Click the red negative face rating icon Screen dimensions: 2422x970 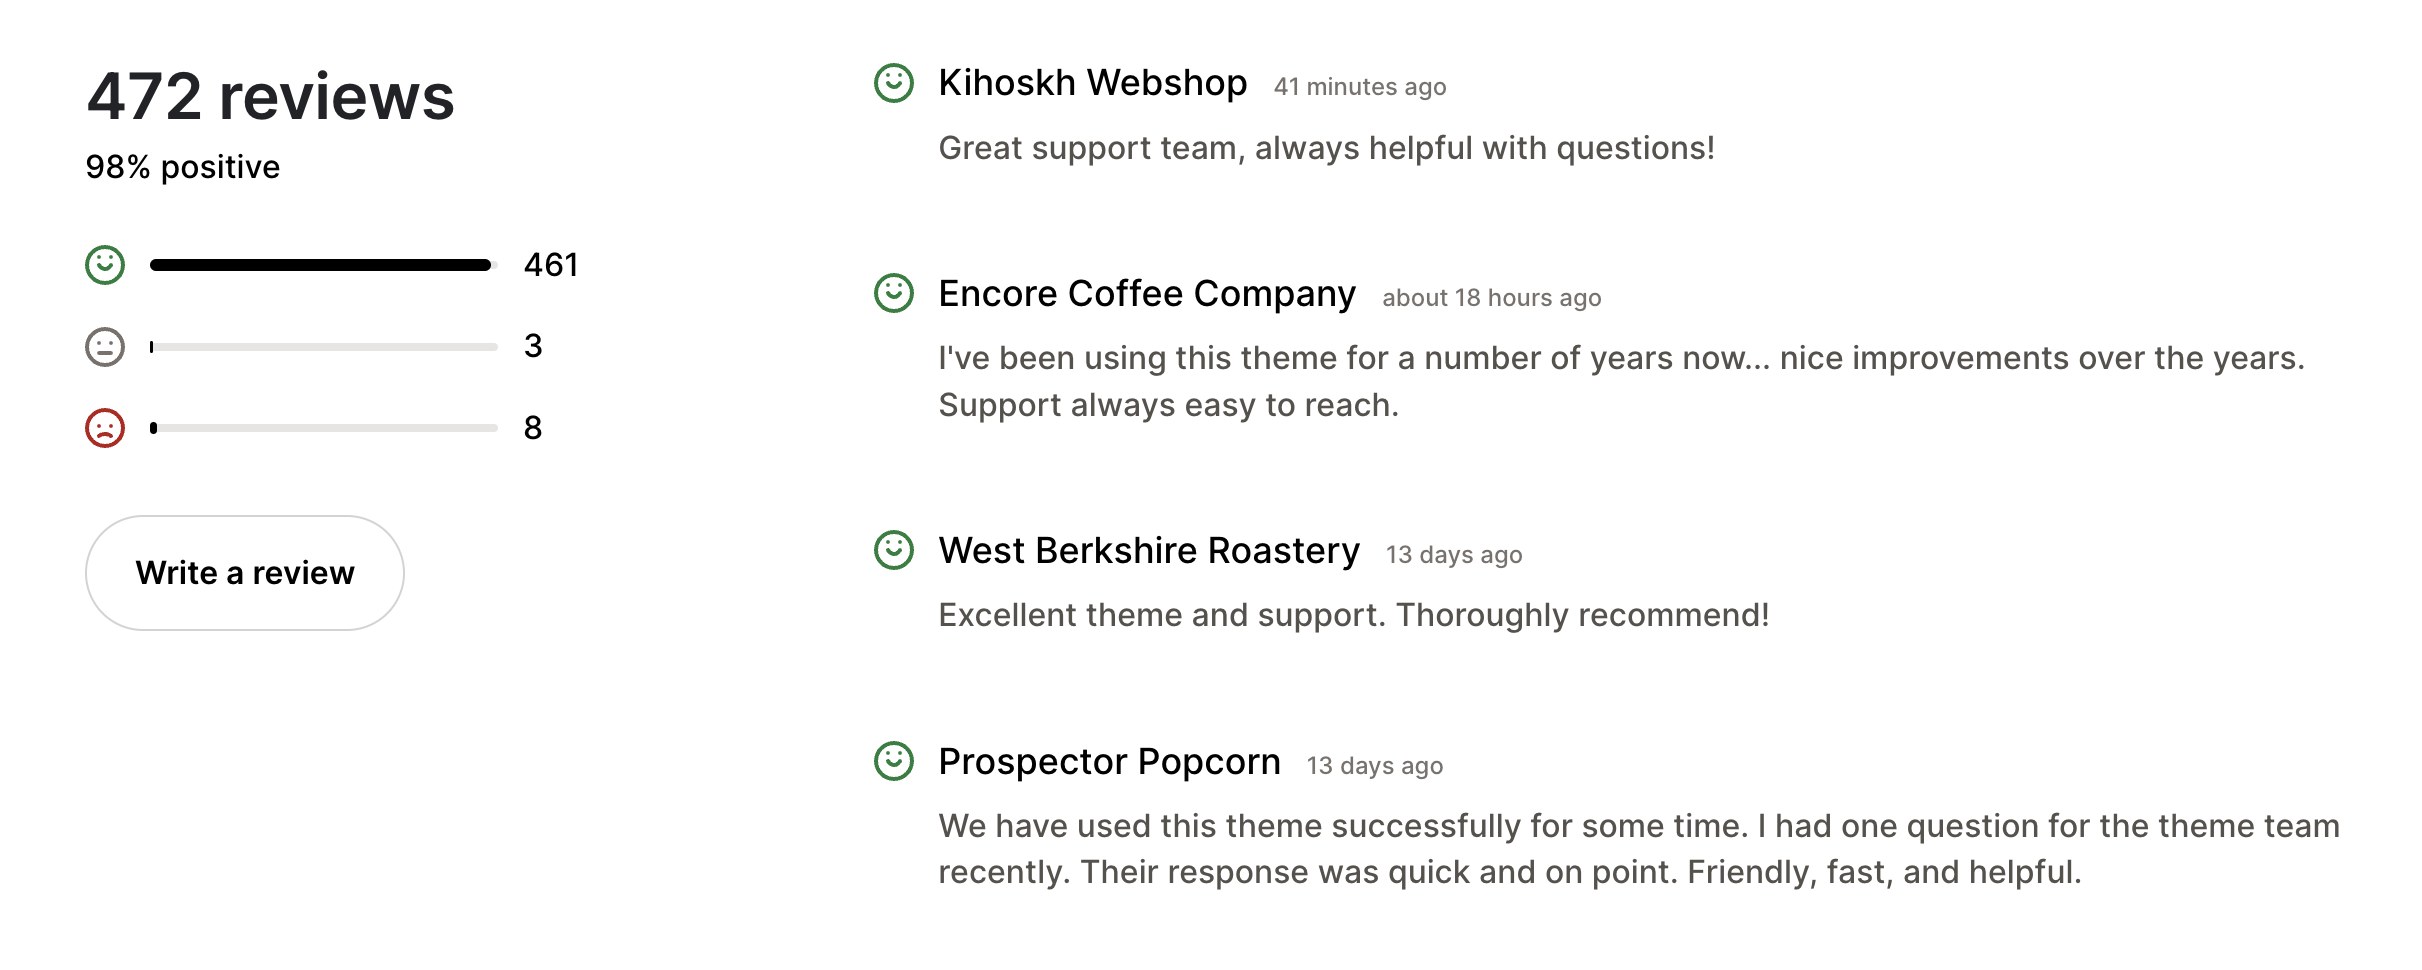(103, 428)
